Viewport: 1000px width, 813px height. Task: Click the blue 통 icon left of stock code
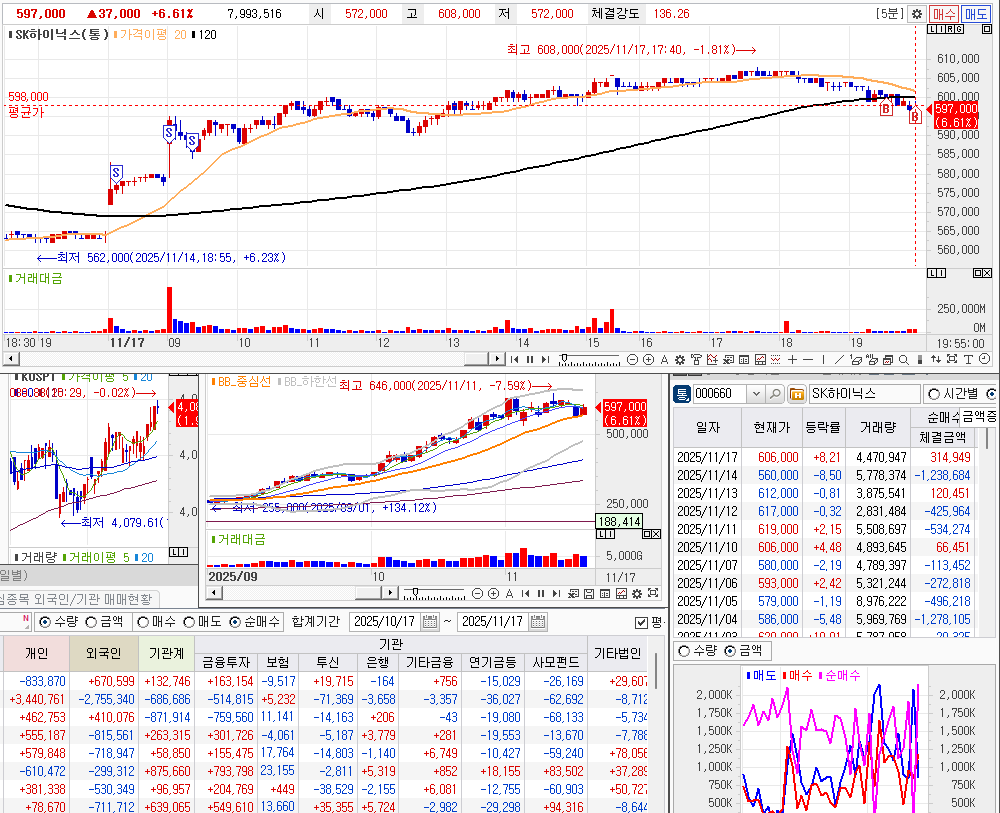(682, 394)
